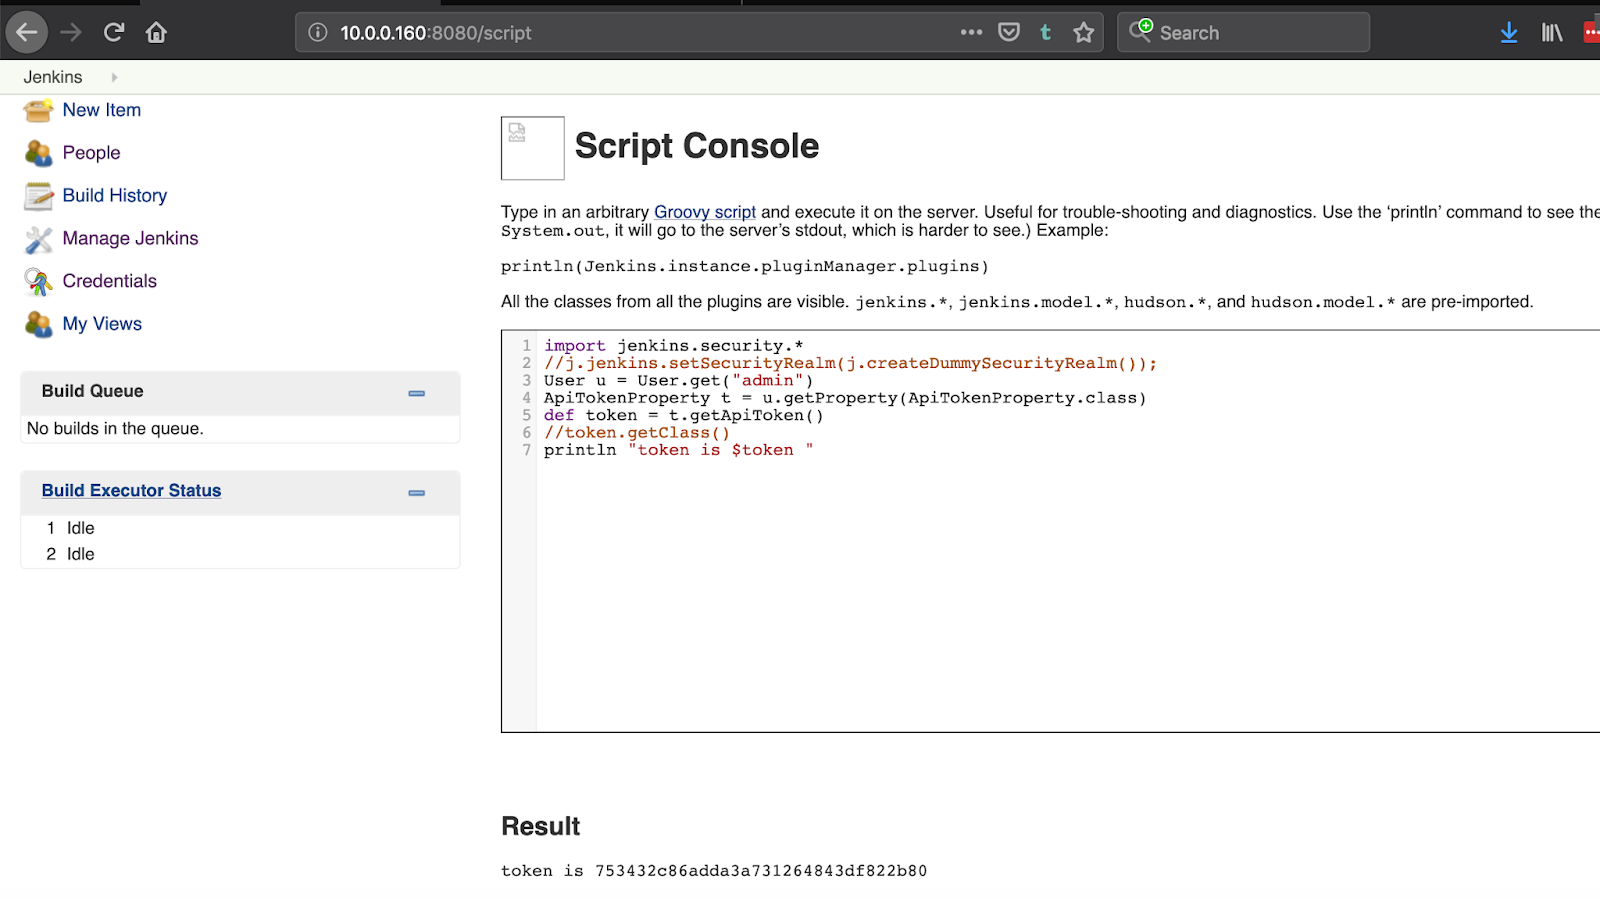Image resolution: width=1600 pixels, height=898 pixels.
Task: Open the People page link
Action: pos(91,153)
